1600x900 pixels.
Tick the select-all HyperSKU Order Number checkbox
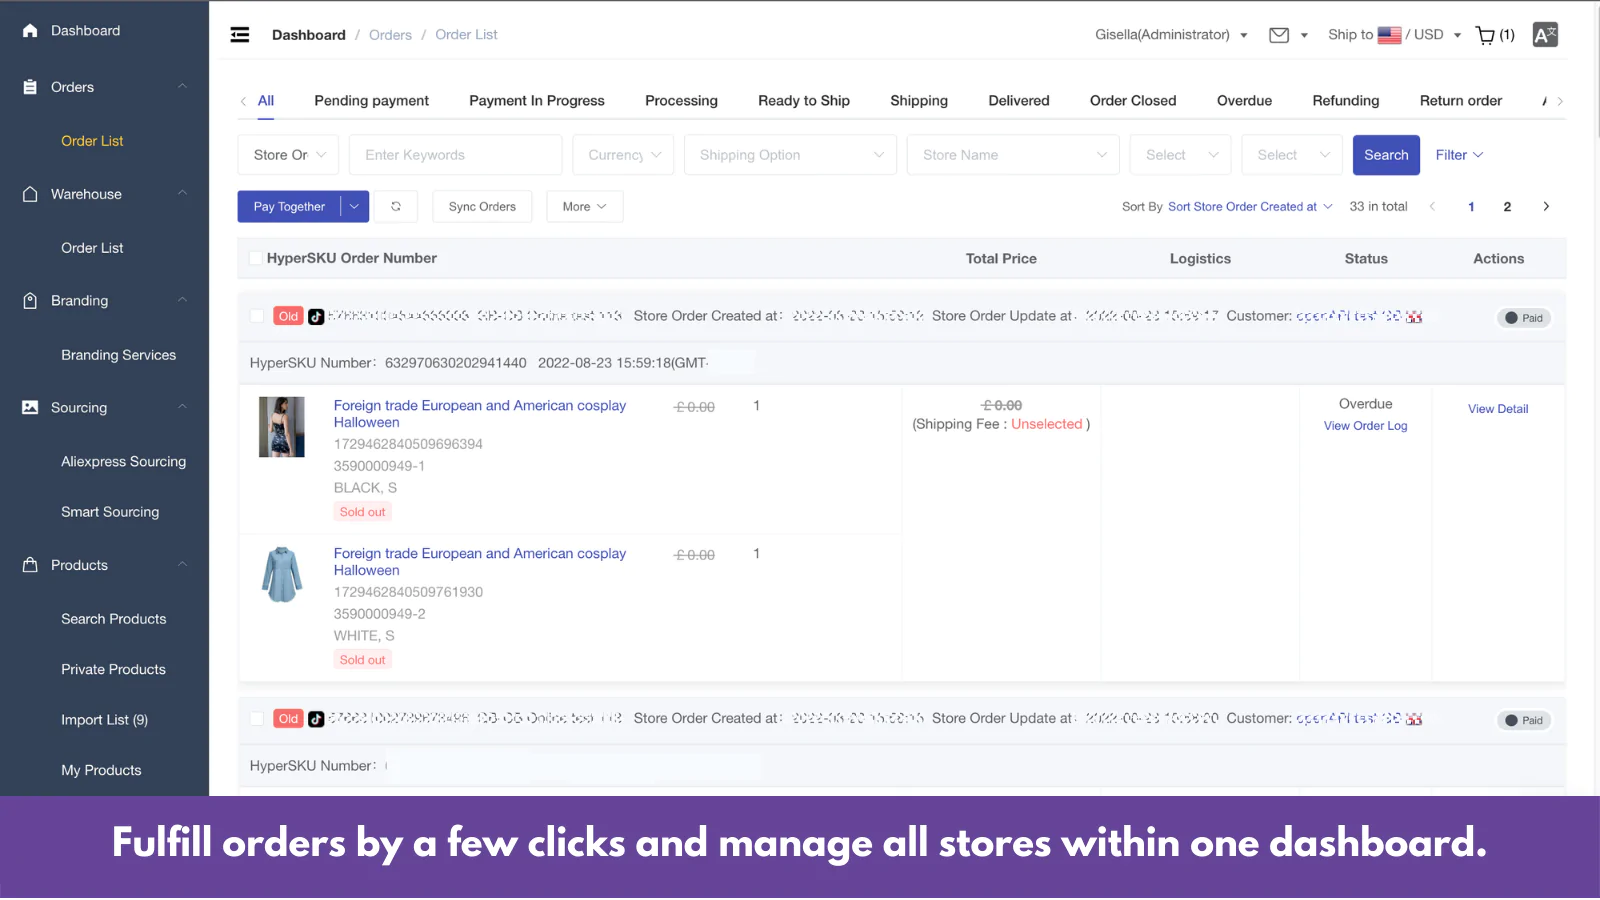255,259
